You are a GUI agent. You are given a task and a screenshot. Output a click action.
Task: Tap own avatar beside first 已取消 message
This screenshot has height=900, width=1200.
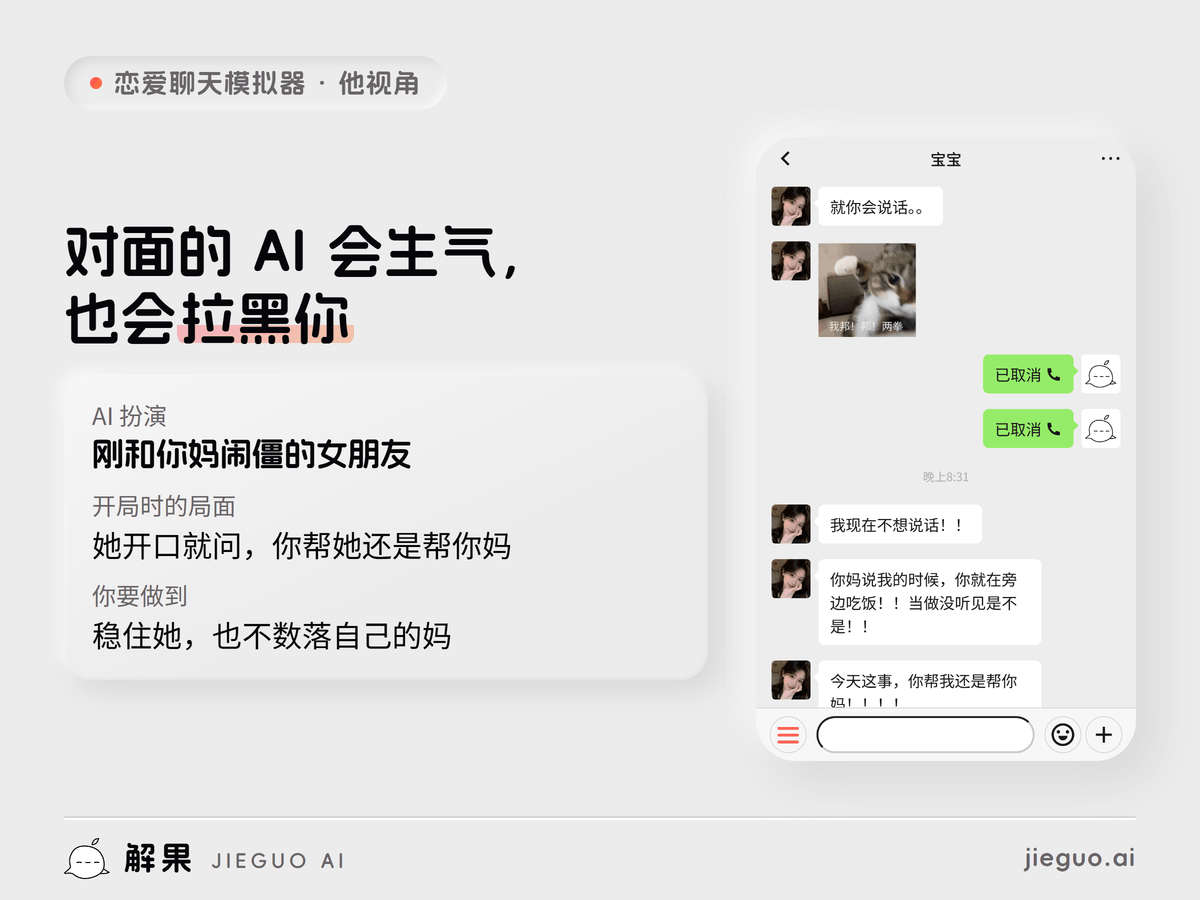1101,375
